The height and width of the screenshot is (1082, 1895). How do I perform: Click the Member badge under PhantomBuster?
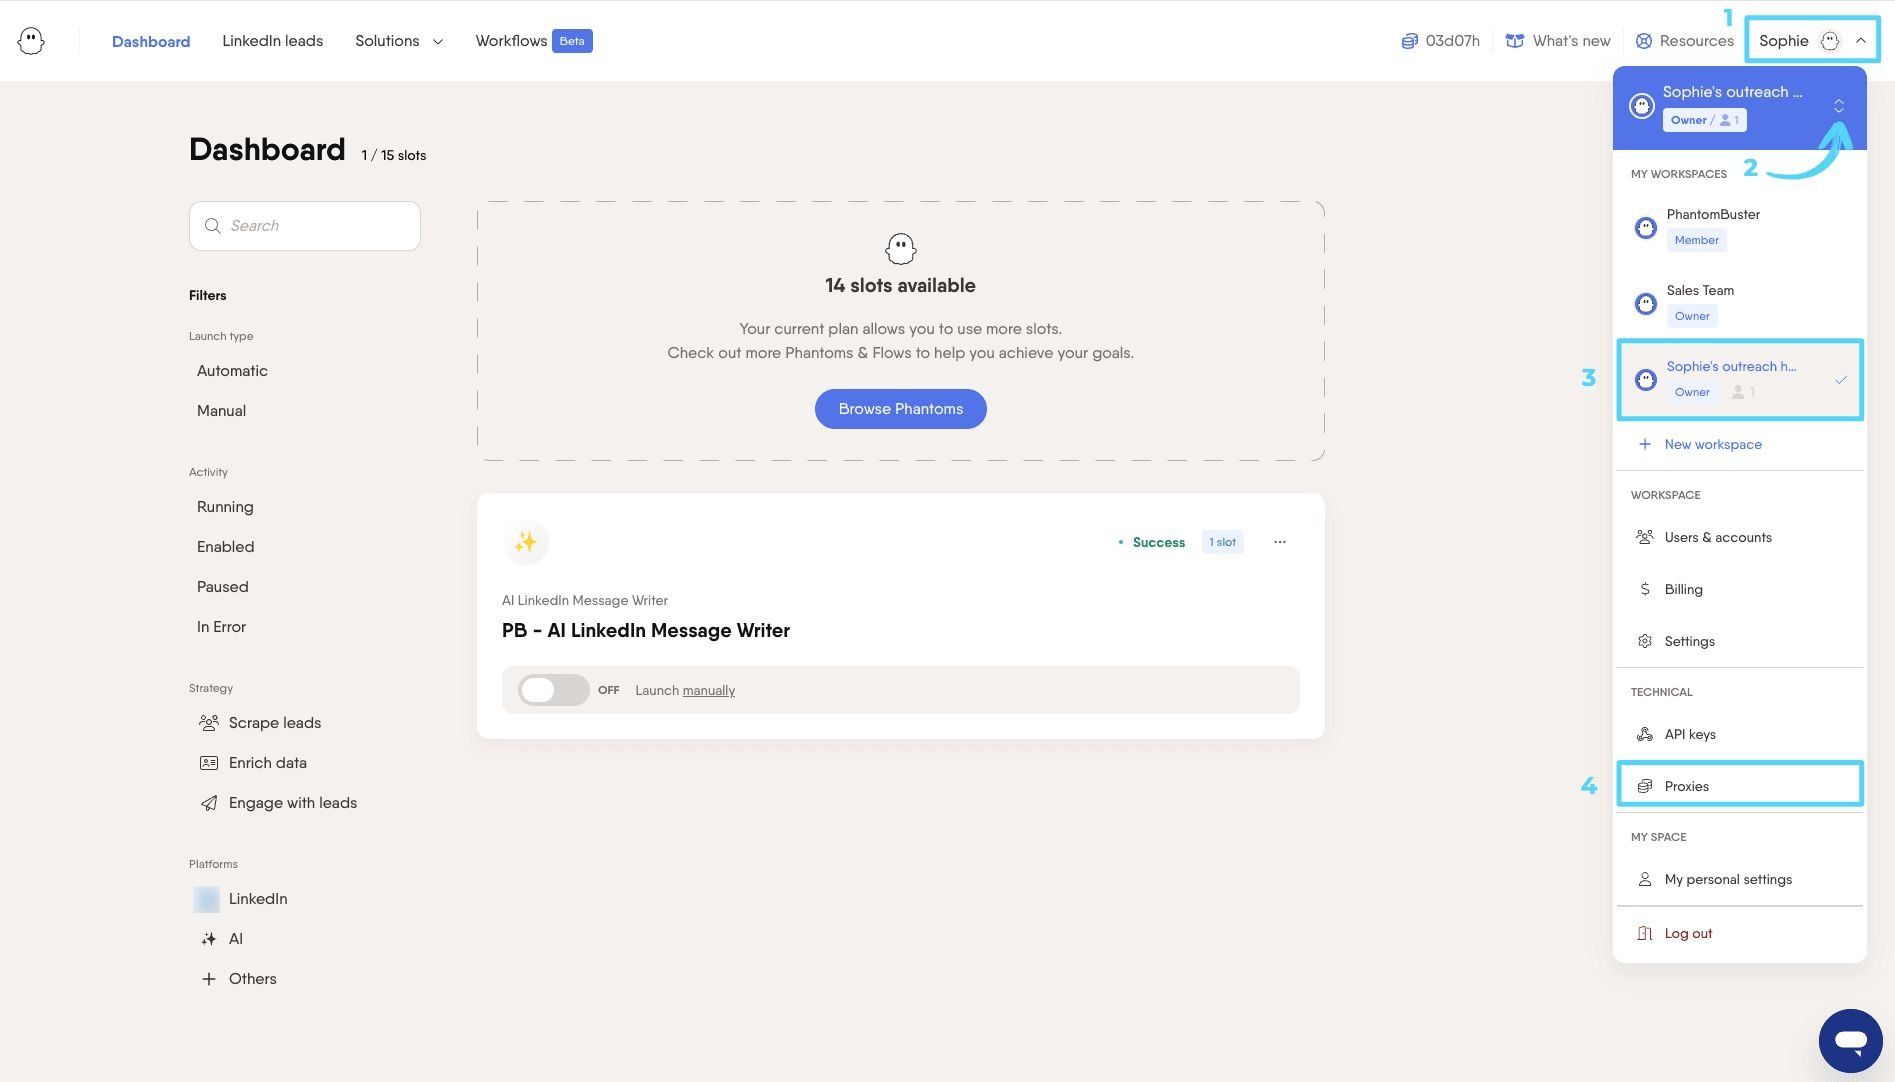point(1696,240)
